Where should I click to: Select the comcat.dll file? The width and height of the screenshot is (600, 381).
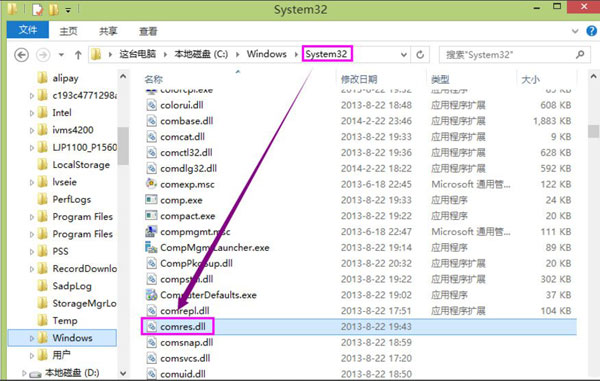tap(182, 137)
